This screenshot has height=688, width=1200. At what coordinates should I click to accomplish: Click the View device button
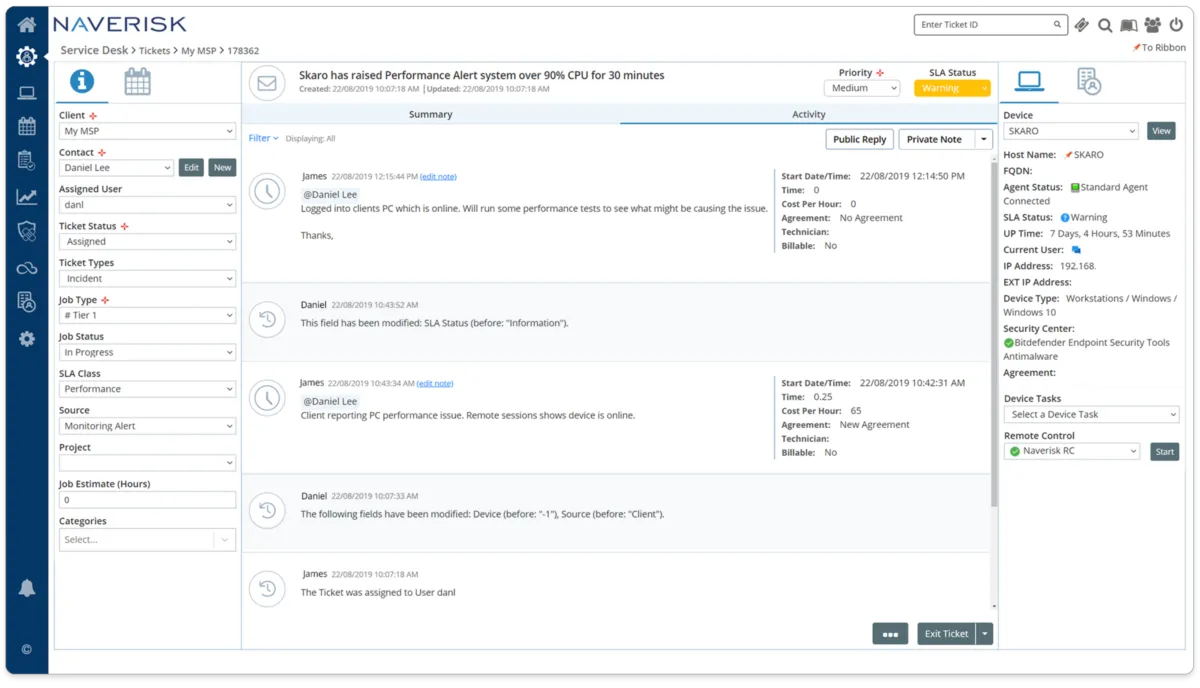(x=1161, y=131)
